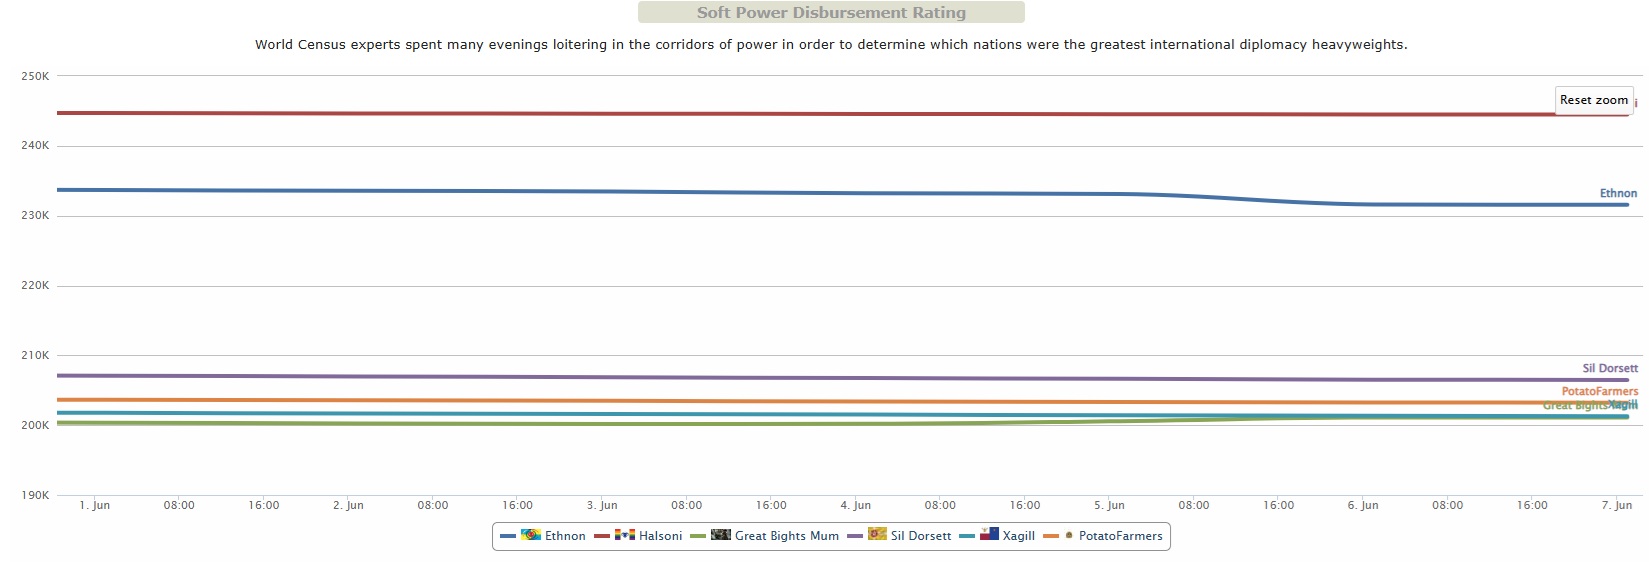Image resolution: width=1649 pixels, height=562 pixels.
Task: Click the 200K y-axis label
Action: [35, 426]
